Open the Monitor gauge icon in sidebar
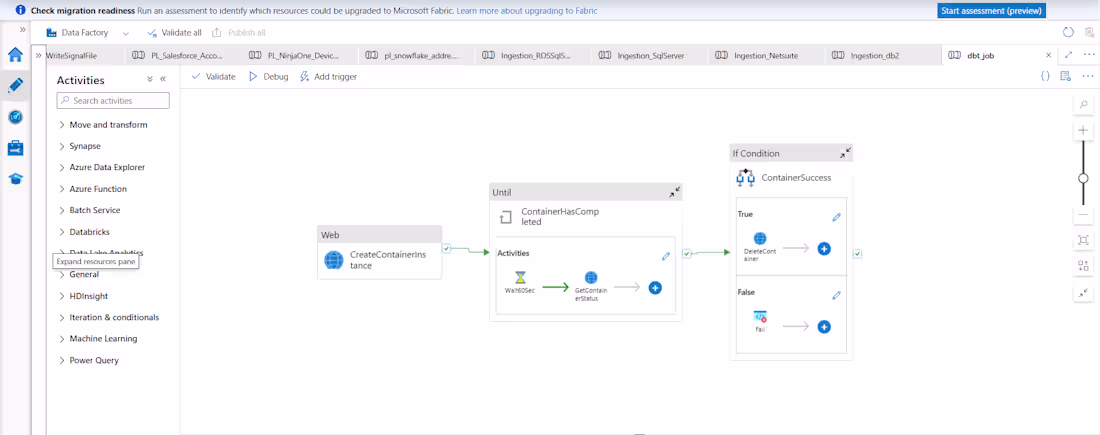 pyautogui.click(x=15, y=117)
